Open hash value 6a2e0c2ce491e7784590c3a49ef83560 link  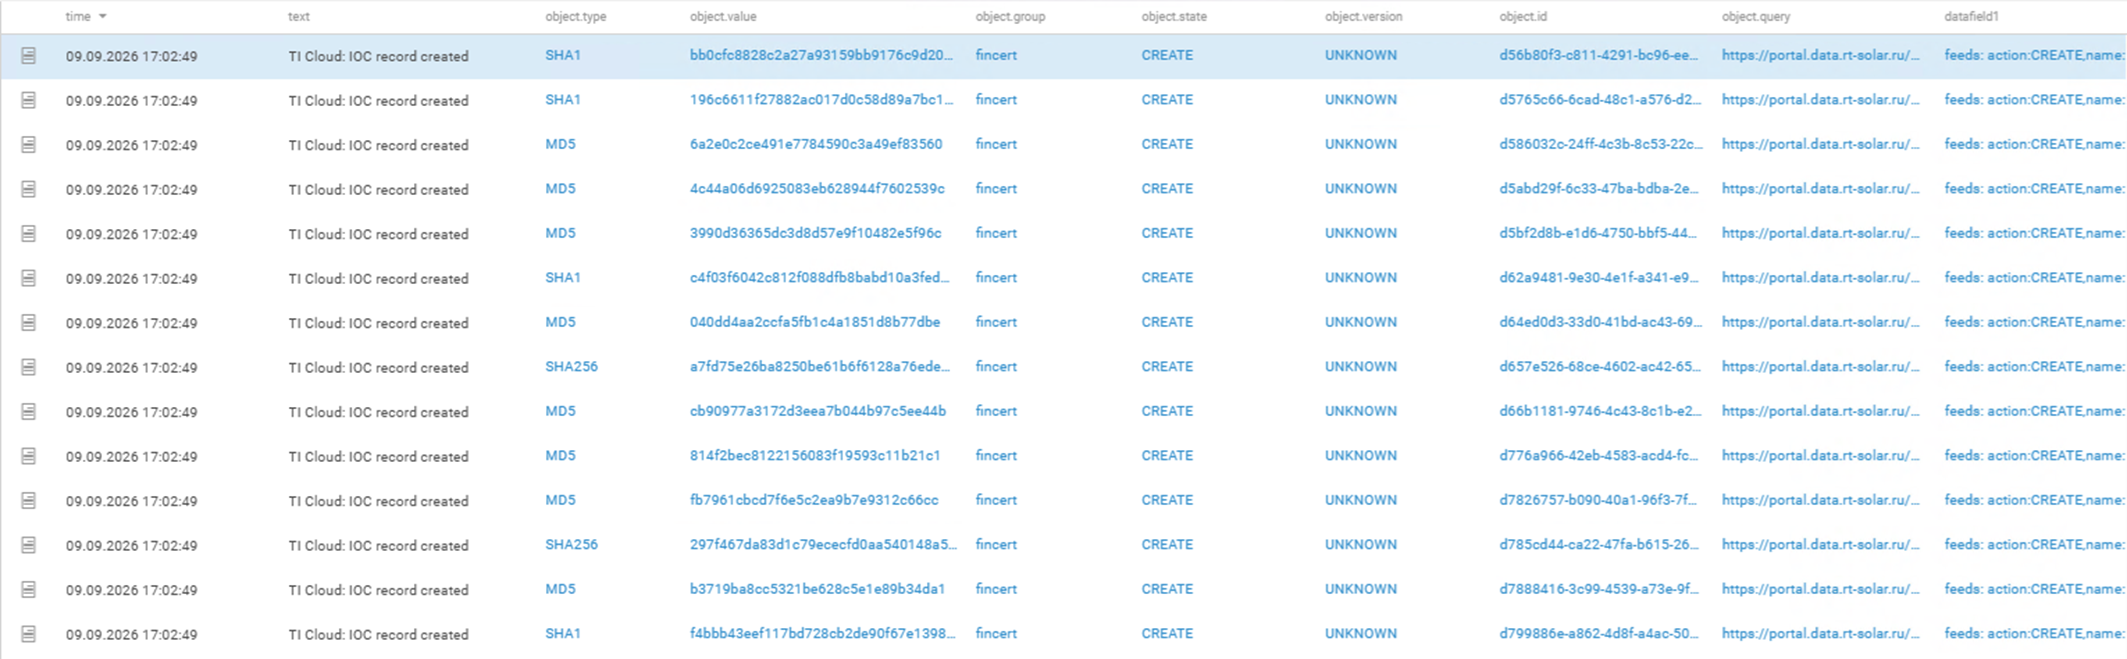click(x=816, y=145)
